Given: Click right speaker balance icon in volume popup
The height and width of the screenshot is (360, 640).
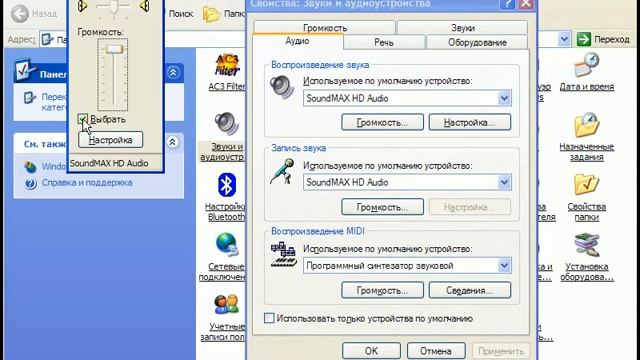Looking at the screenshot, I should [x=144, y=6].
